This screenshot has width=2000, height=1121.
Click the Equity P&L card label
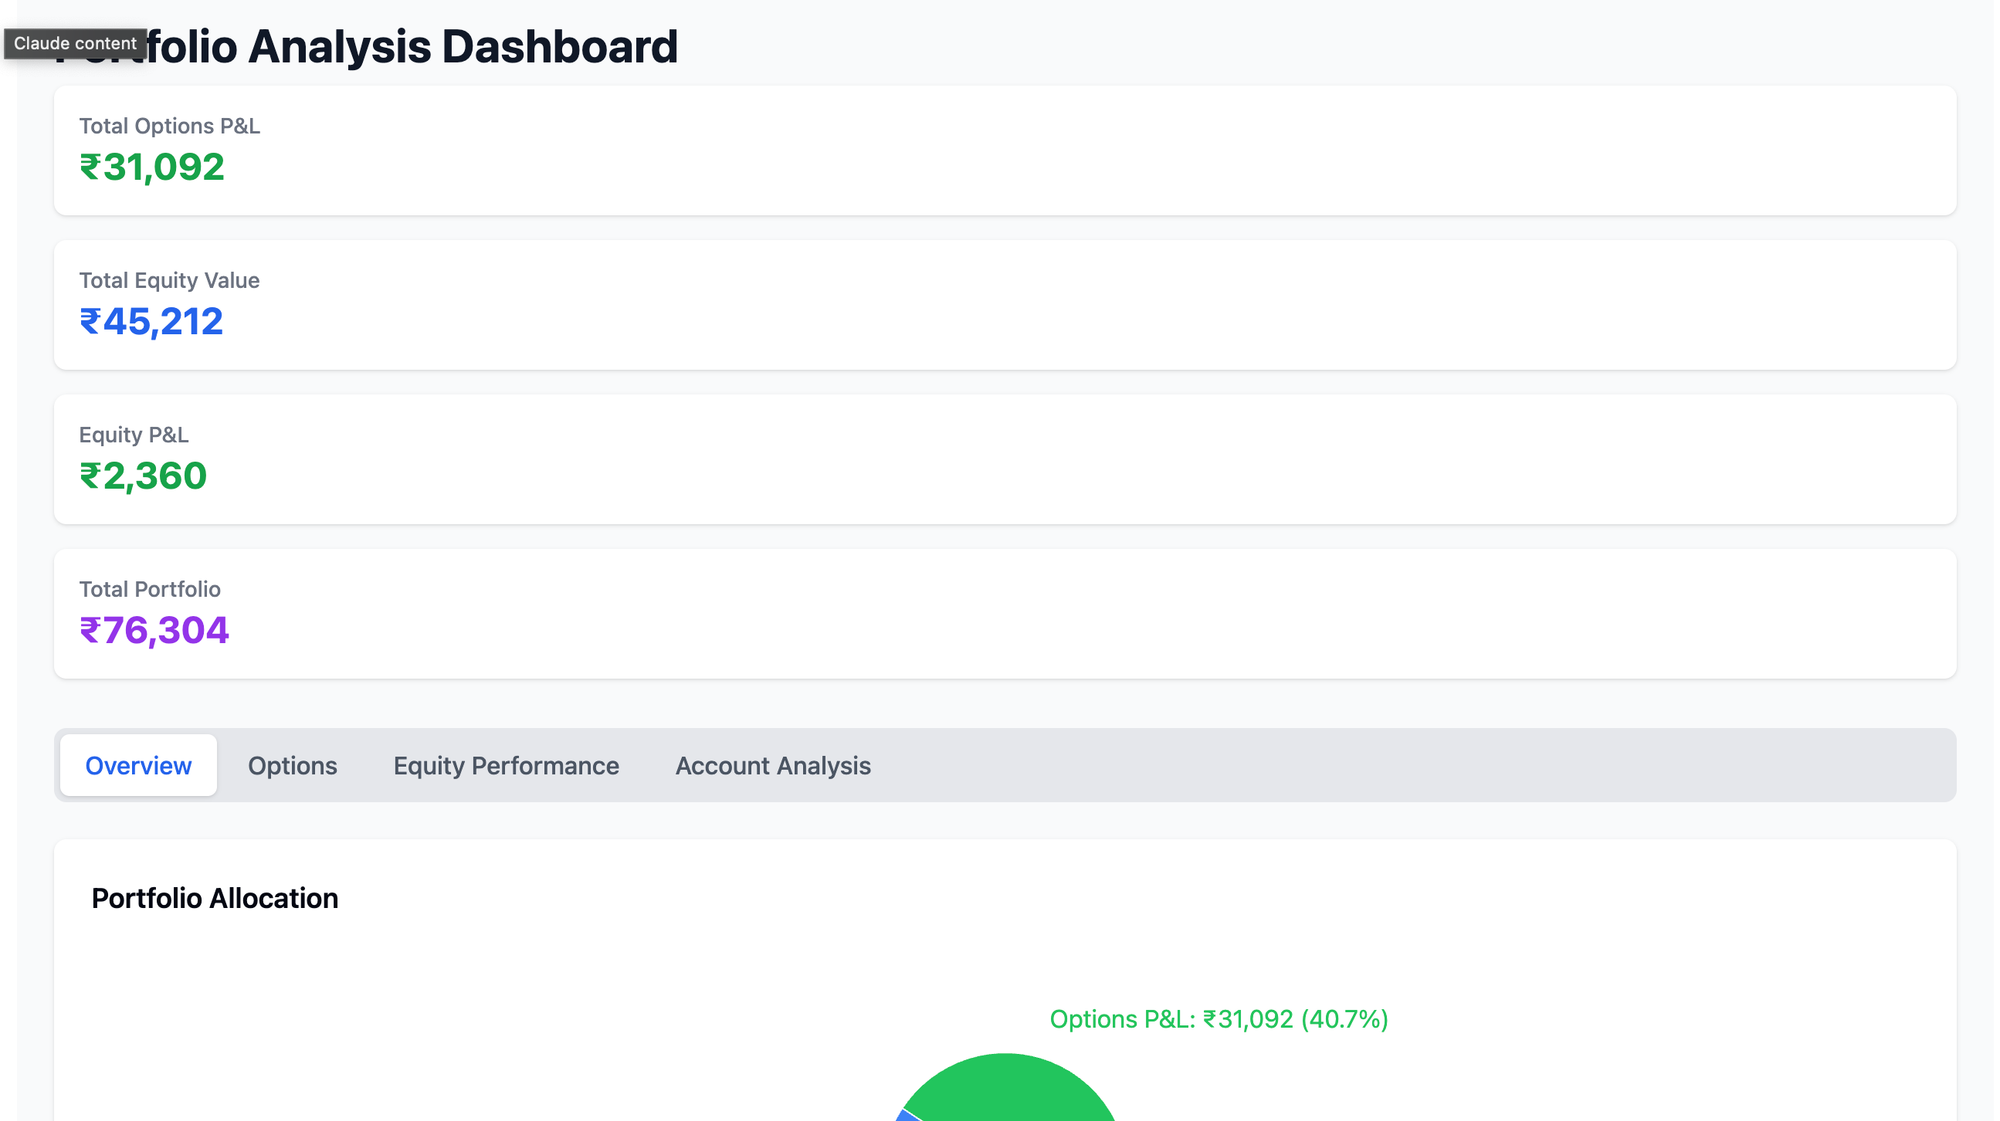tap(134, 435)
